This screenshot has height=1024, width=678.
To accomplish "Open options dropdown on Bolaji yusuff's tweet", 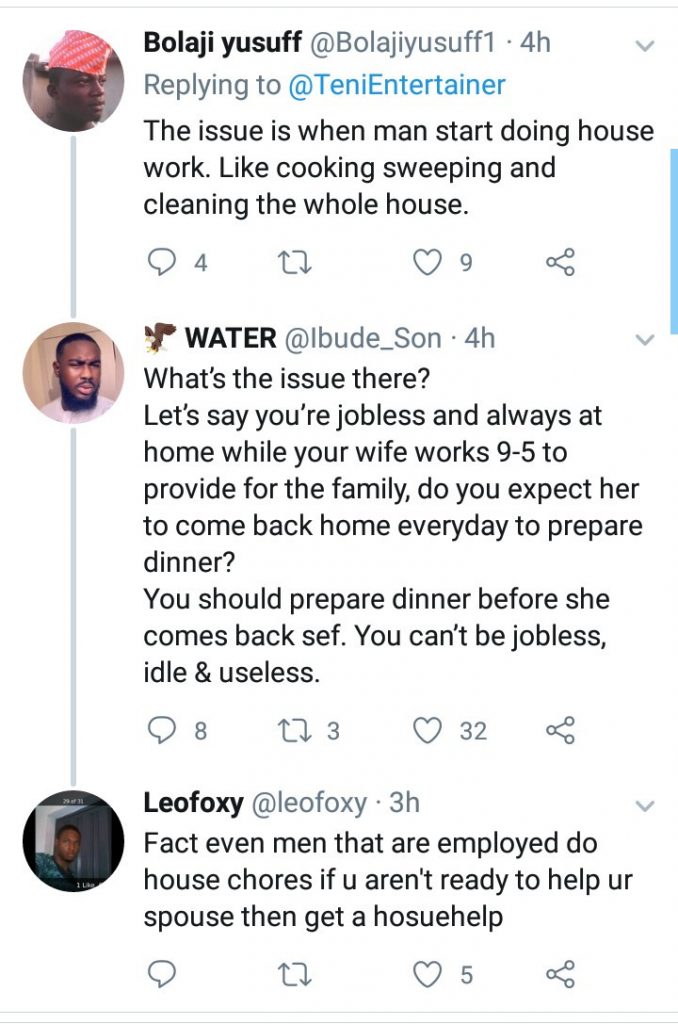I will click(645, 46).
